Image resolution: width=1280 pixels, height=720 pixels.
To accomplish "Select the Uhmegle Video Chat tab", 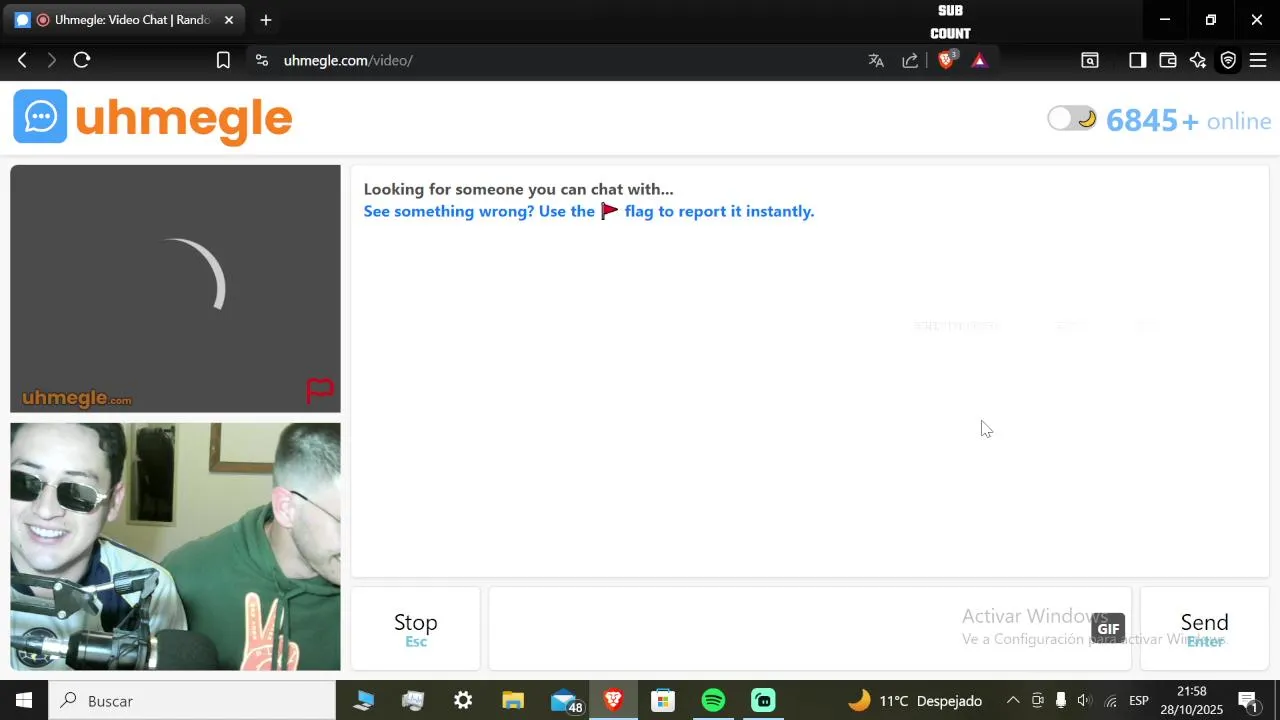I will tap(124, 20).
